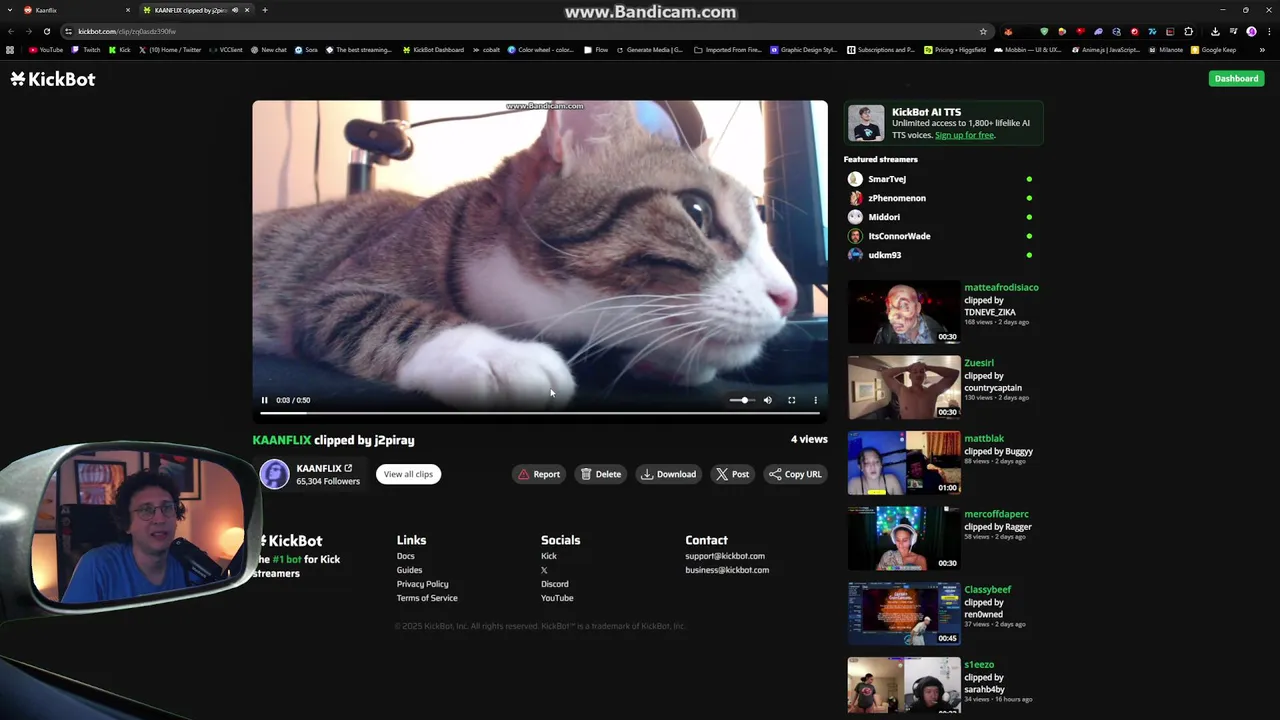Open the Imported From Firefox bookmark folder

click(729, 50)
